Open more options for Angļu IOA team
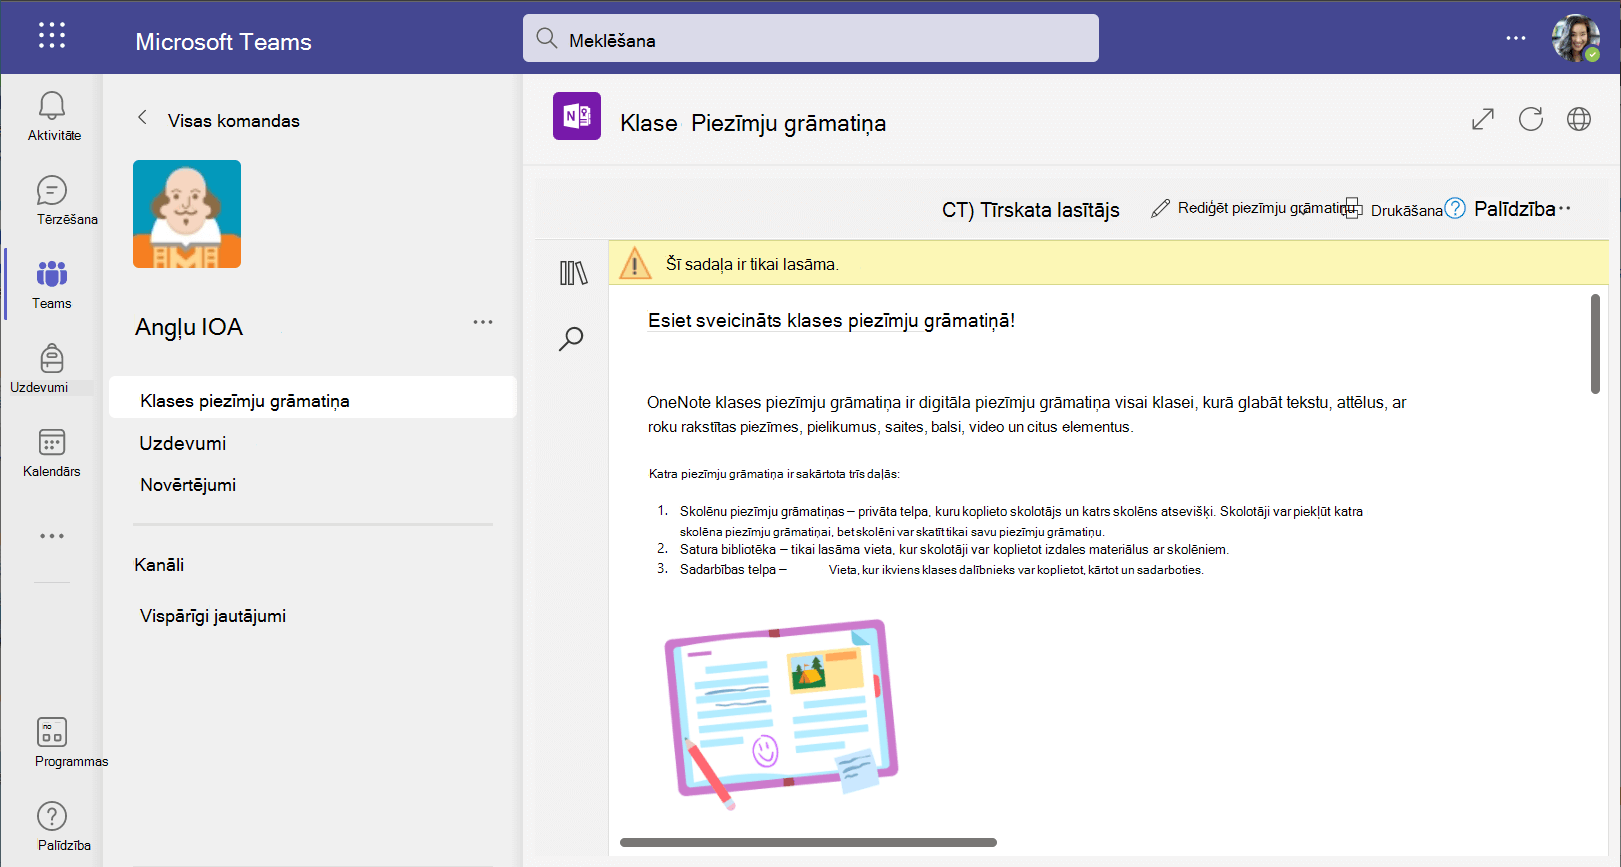Screen dimensions: 1621x867 483,322
